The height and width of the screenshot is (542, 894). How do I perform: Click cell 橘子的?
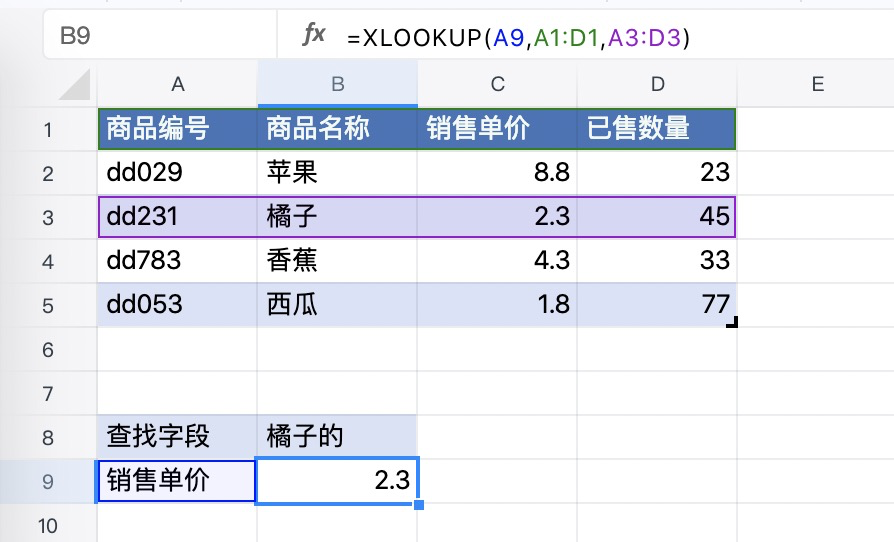pos(338,437)
